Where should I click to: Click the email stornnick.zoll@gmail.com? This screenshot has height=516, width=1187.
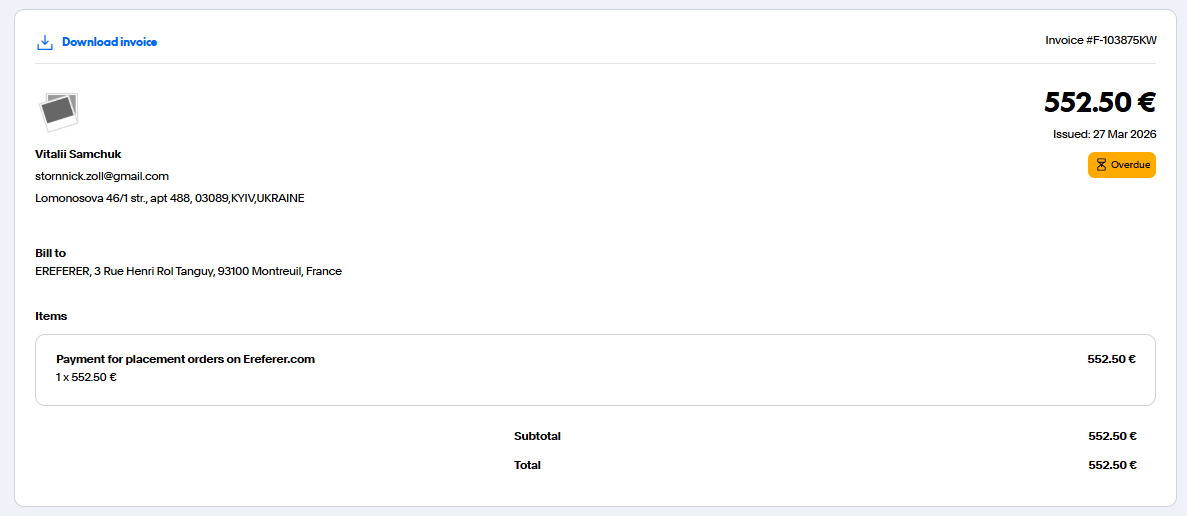tap(102, 176)
